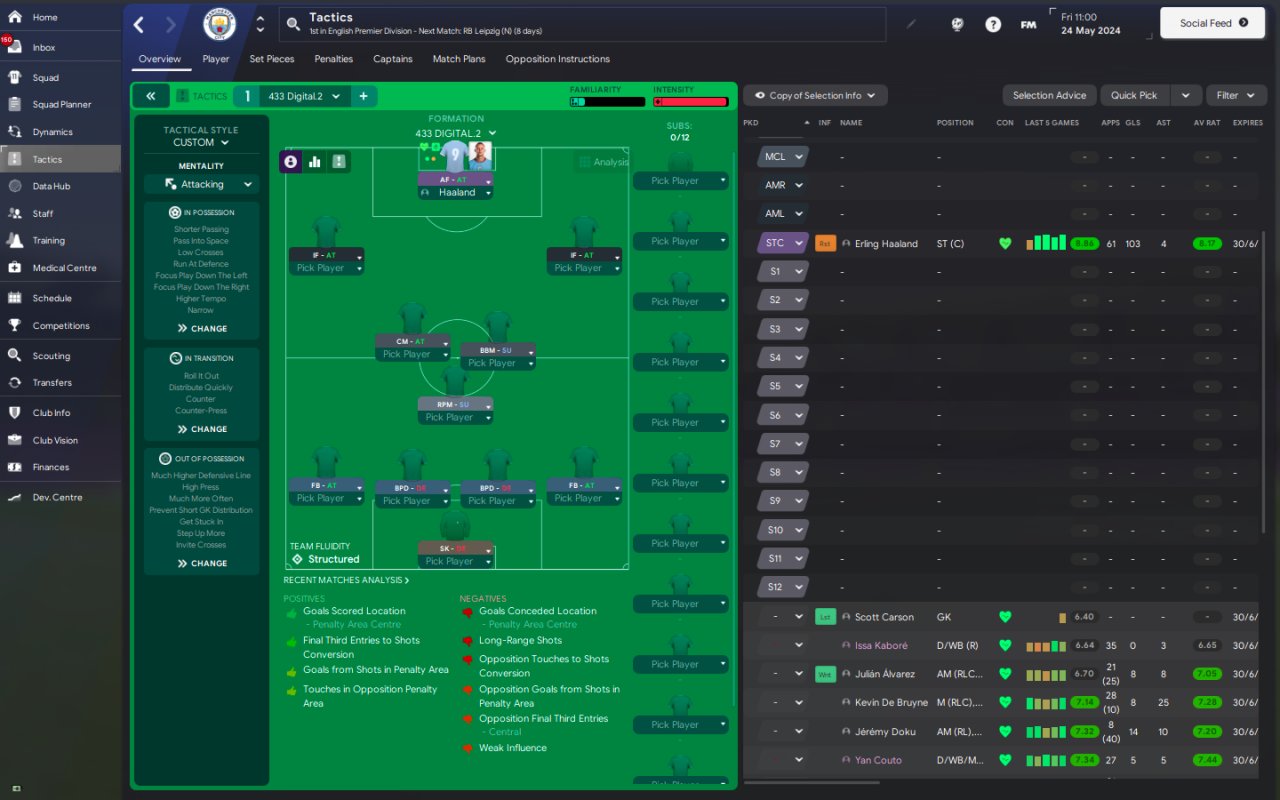
Task: Open the Opposition Instructions tab
Action: coord(558,59)
